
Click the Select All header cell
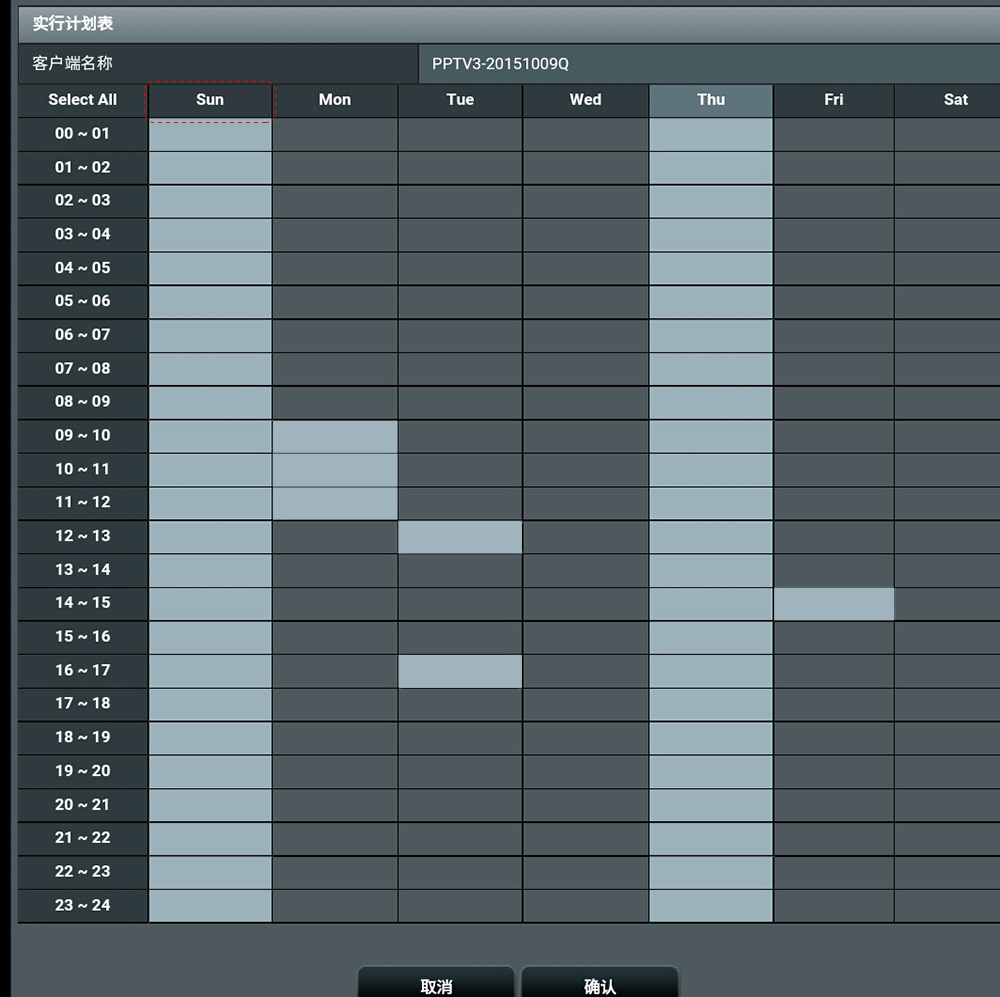click(x=82, y=100)
